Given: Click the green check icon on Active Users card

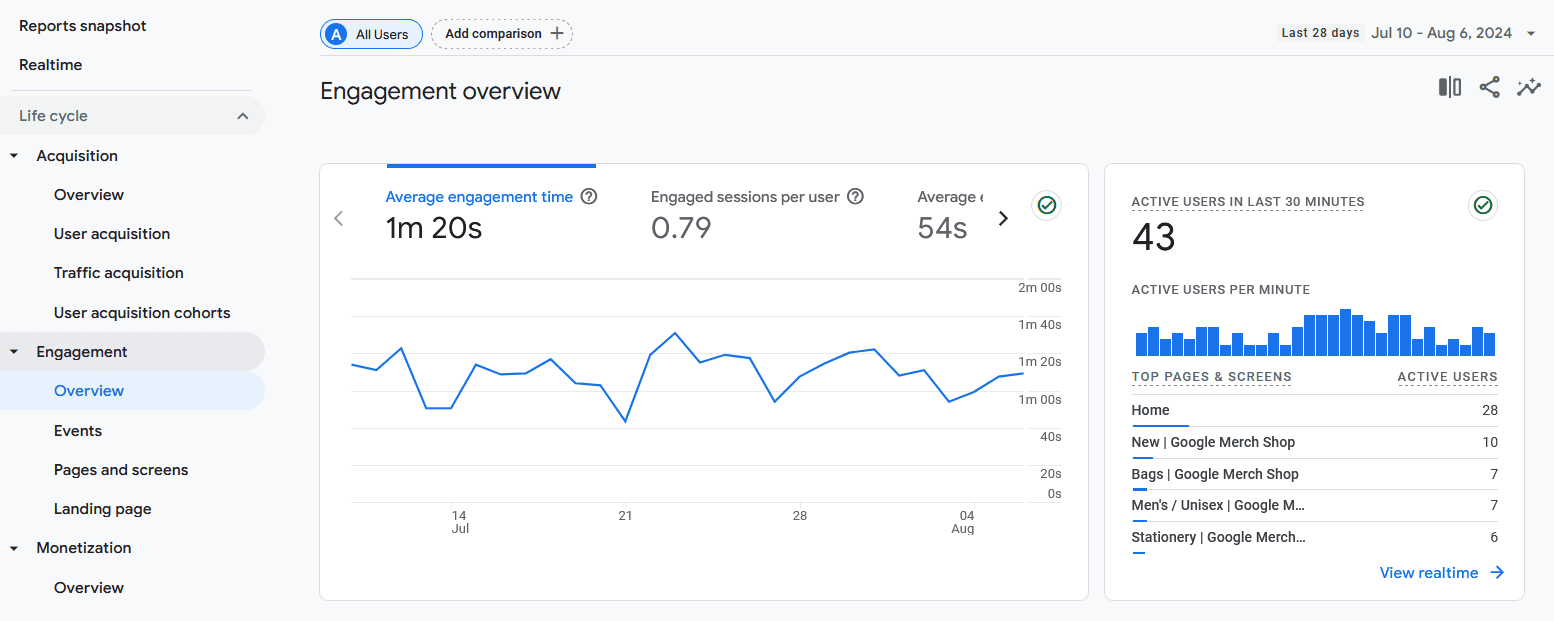Looking at the screenshot, I should pos(1482,205).
